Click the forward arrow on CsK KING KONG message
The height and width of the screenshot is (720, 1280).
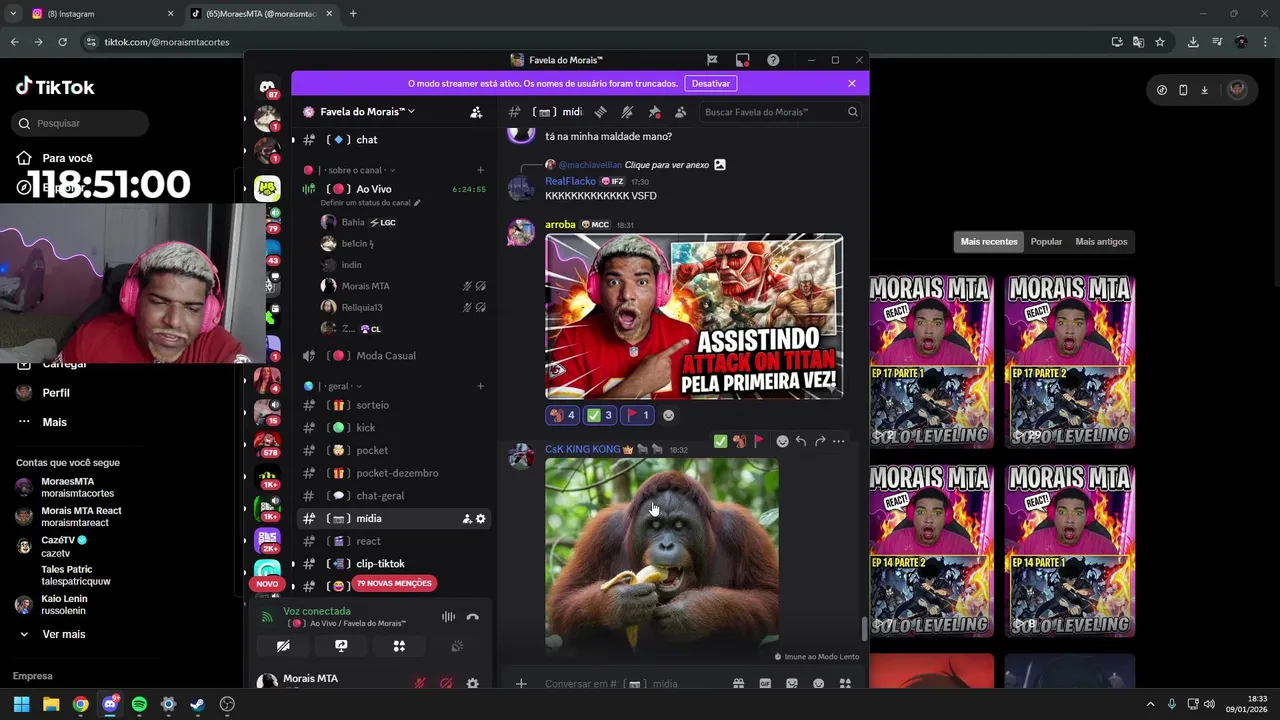tap(820, 441)
